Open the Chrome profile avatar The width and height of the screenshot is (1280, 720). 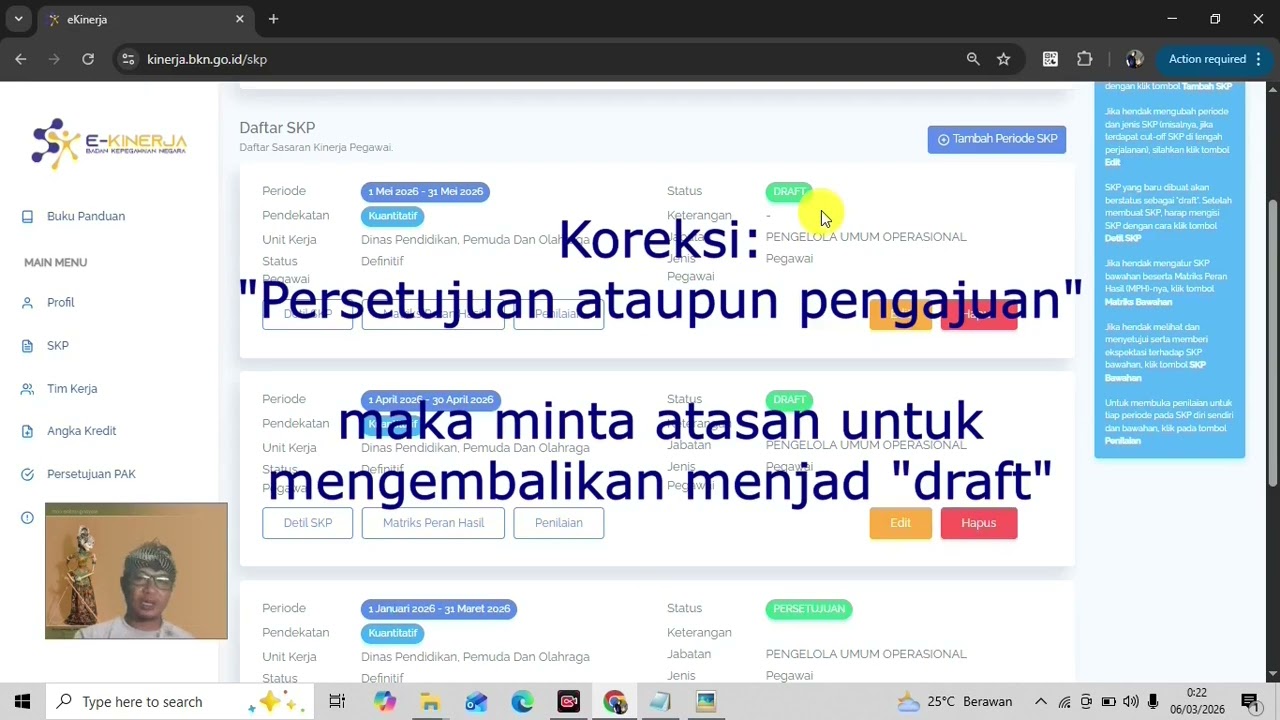click(1134, 59)
